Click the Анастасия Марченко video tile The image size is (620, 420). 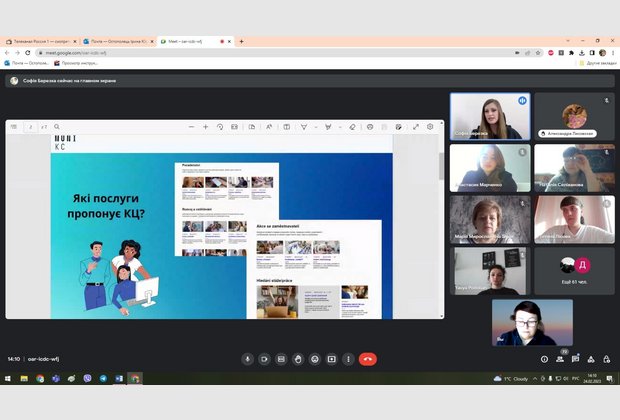pyautogui.click(x=490, y=168)
